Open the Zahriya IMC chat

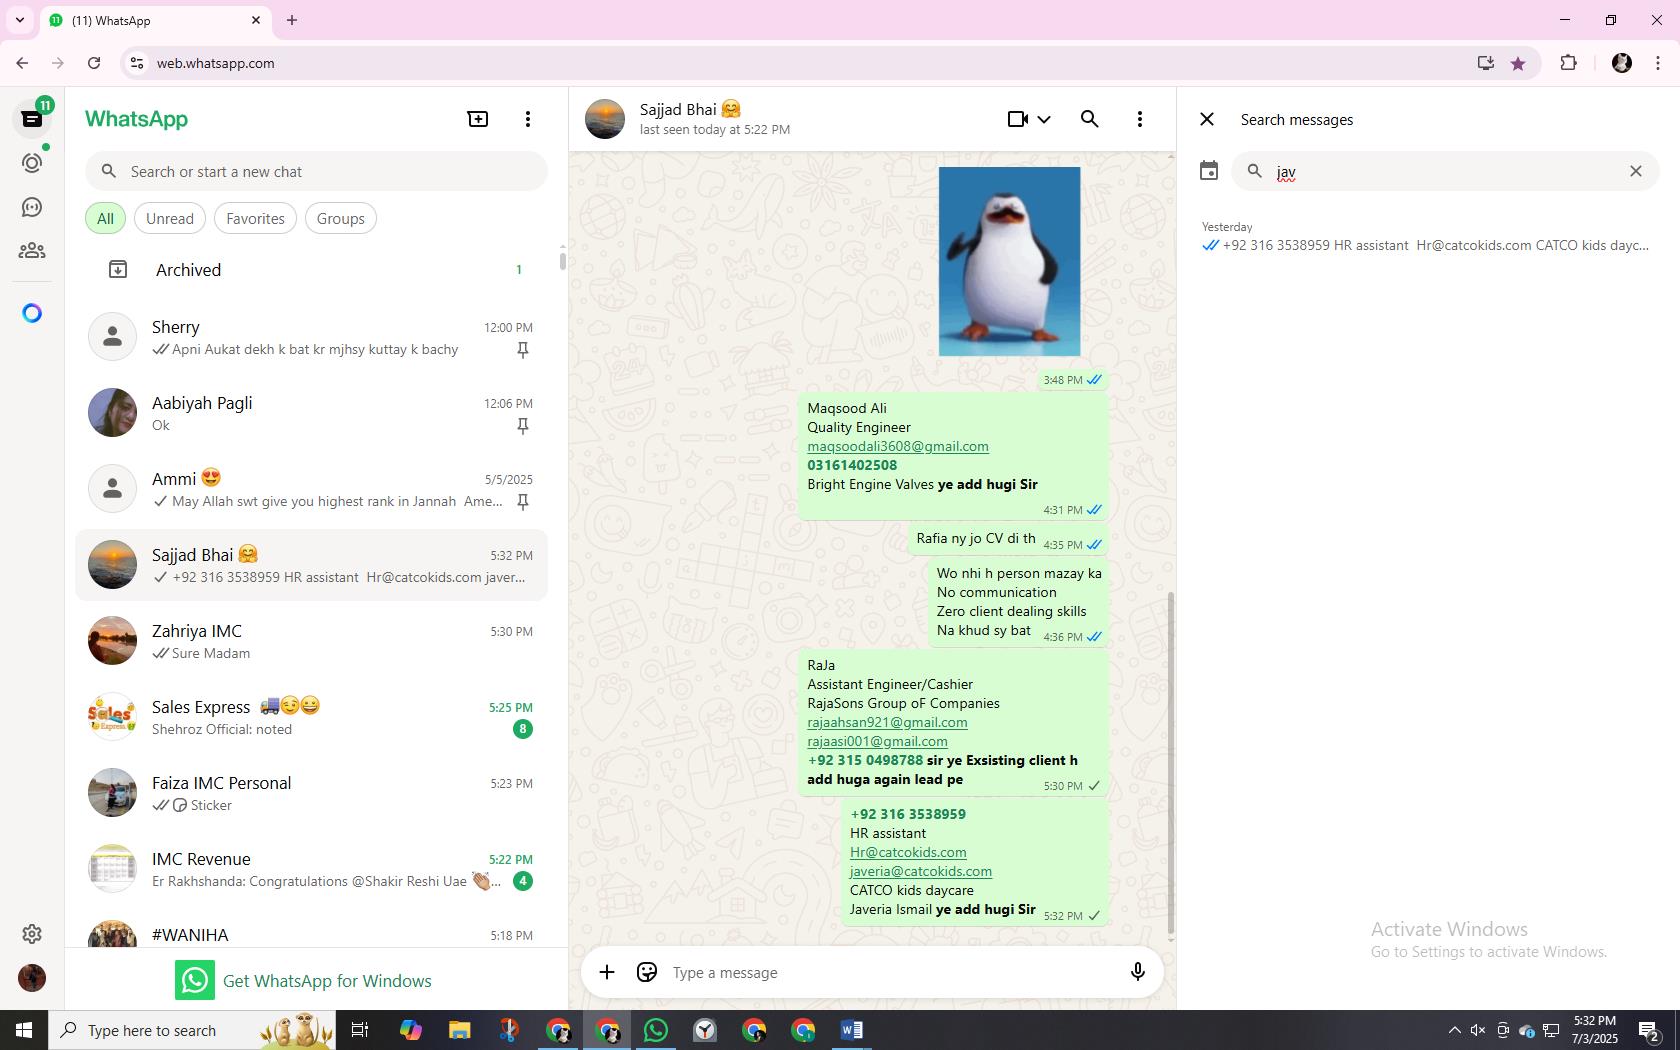[x=312, y=641]
